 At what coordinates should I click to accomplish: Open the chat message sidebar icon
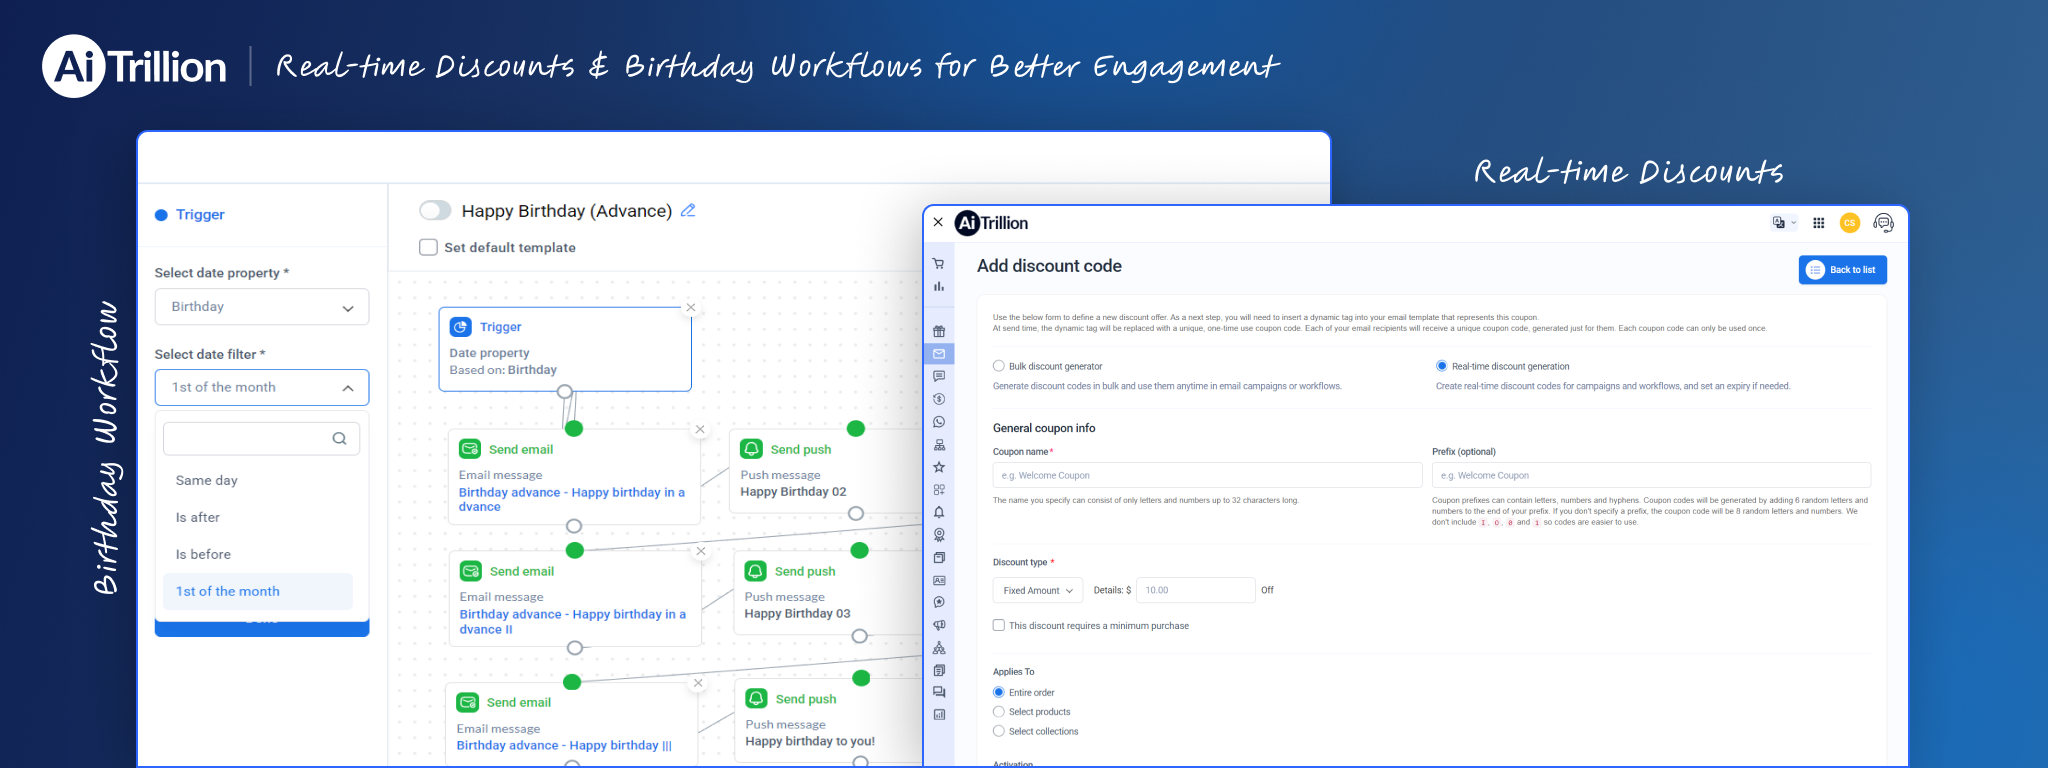[938, 376]
